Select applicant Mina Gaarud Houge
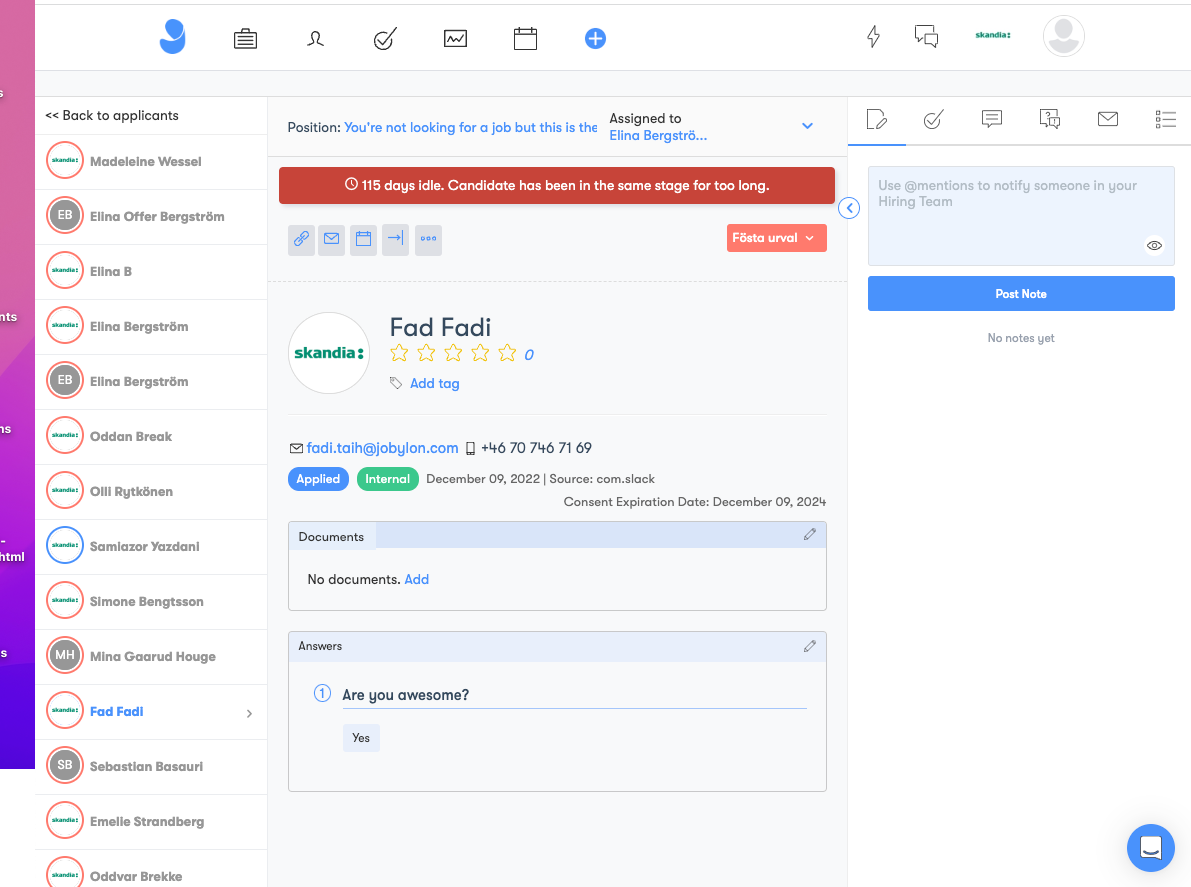1191x887 pixels. [151, 656]
